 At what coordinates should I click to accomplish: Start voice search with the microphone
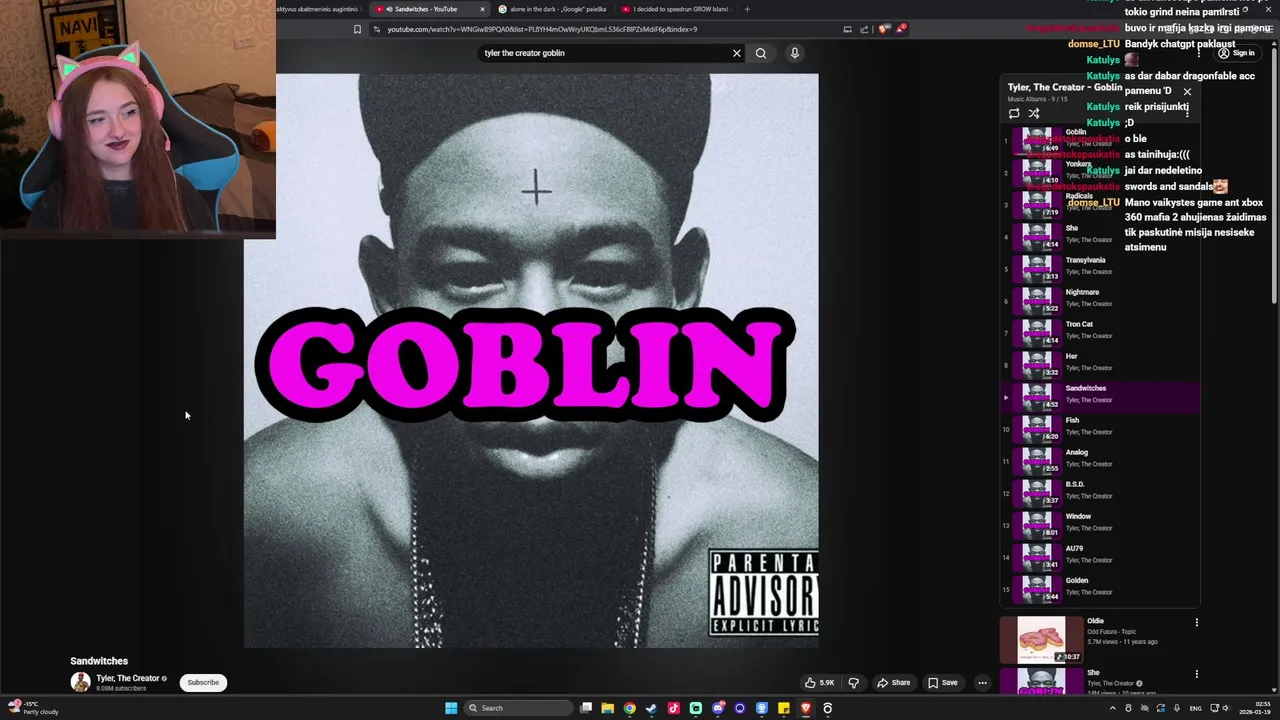(x=795, y=53)
